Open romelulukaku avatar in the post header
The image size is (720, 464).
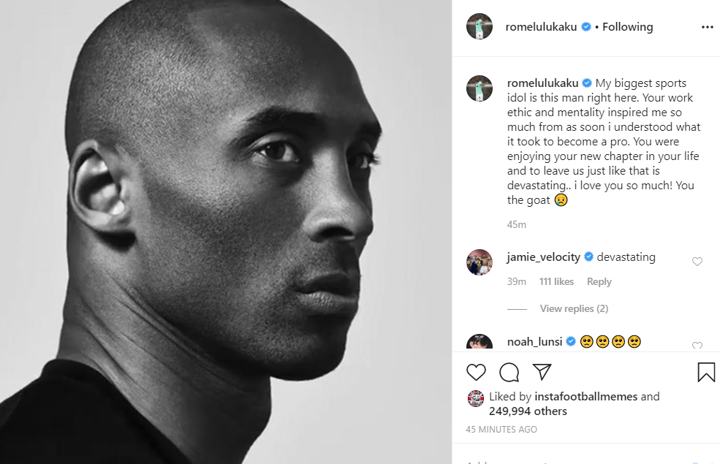[x=479, y=26]
